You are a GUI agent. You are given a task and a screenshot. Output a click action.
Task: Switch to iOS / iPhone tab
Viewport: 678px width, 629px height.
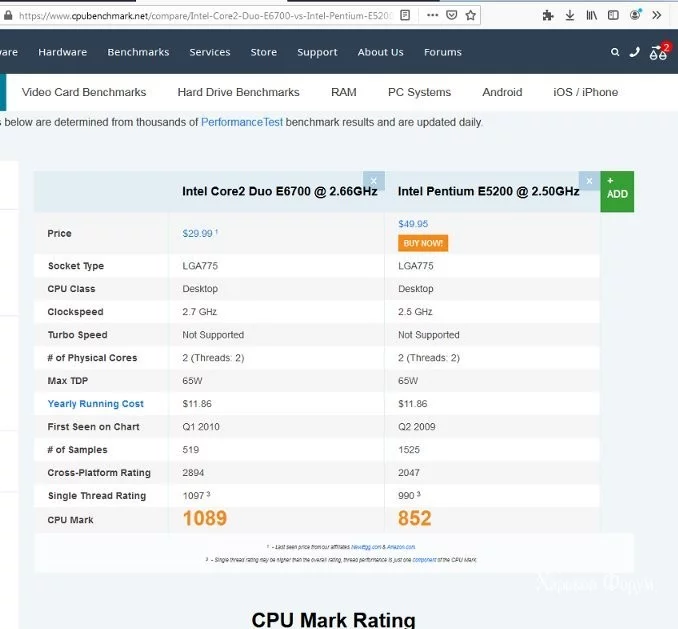(x=585, y=92)
